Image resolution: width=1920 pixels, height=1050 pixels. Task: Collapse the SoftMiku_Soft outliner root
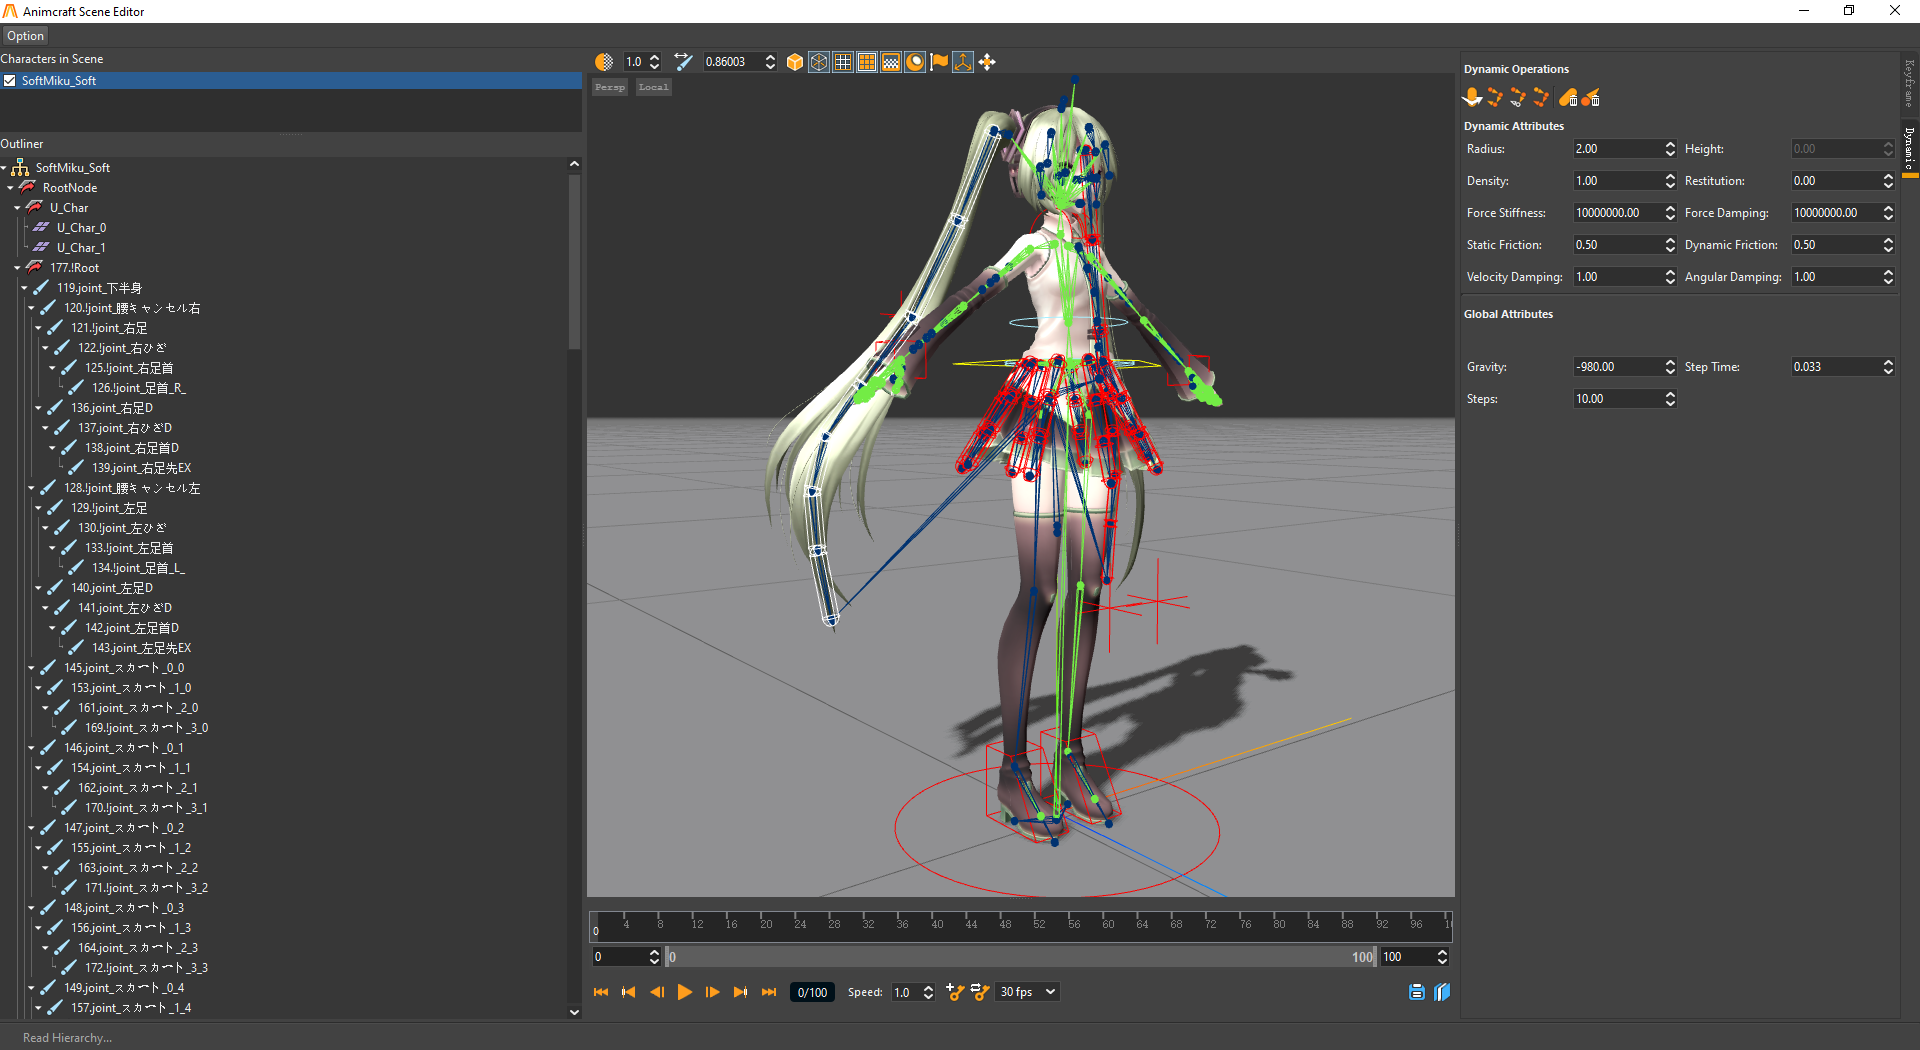tap(4, 168)
